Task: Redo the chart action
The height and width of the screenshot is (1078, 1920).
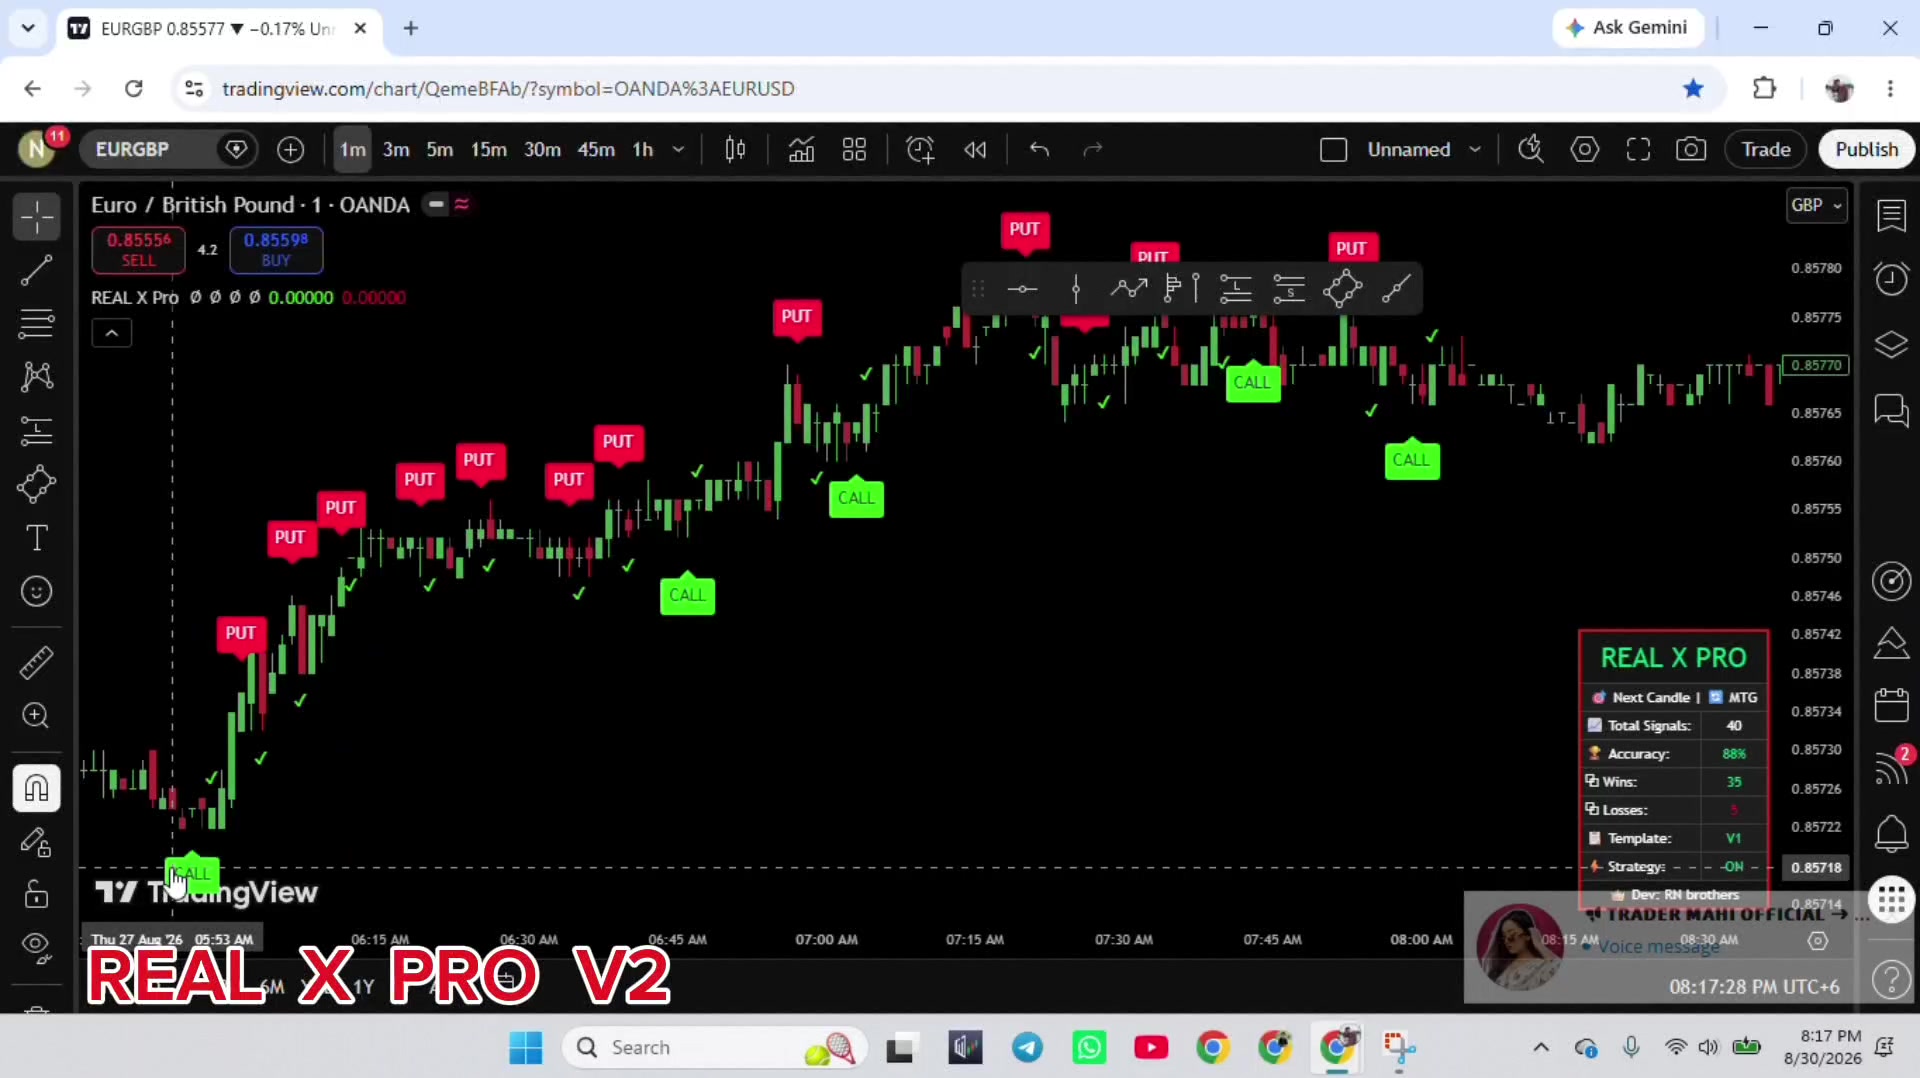Action: (1093, 149)
